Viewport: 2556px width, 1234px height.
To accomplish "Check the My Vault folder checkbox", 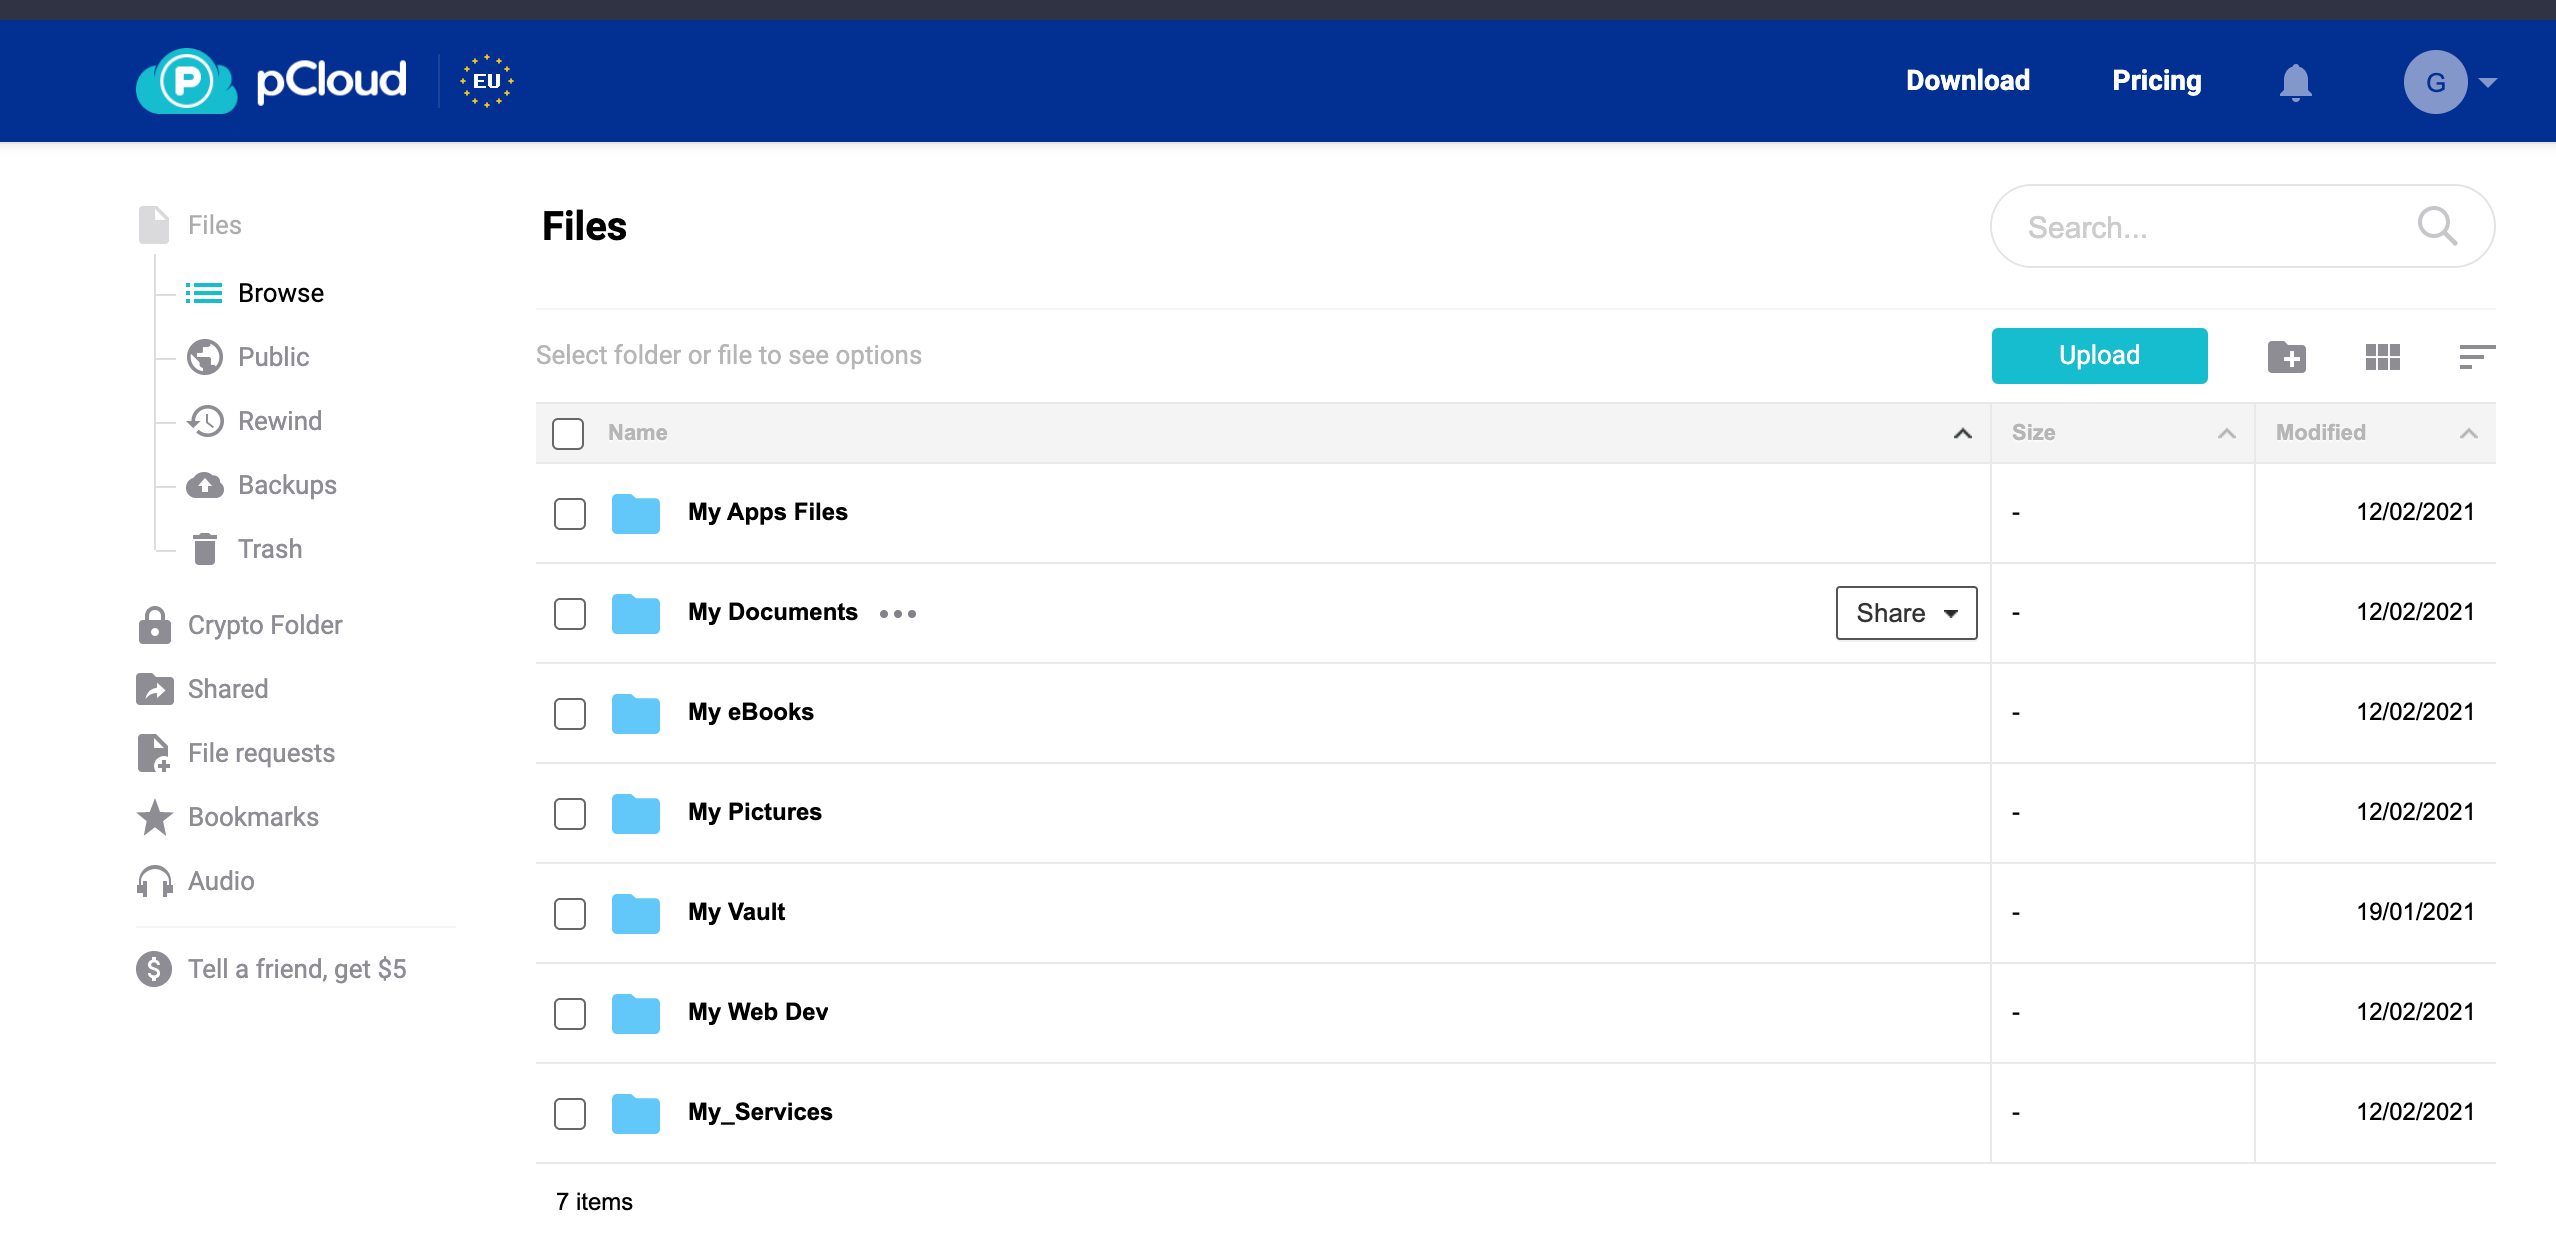I will [568, 913].
